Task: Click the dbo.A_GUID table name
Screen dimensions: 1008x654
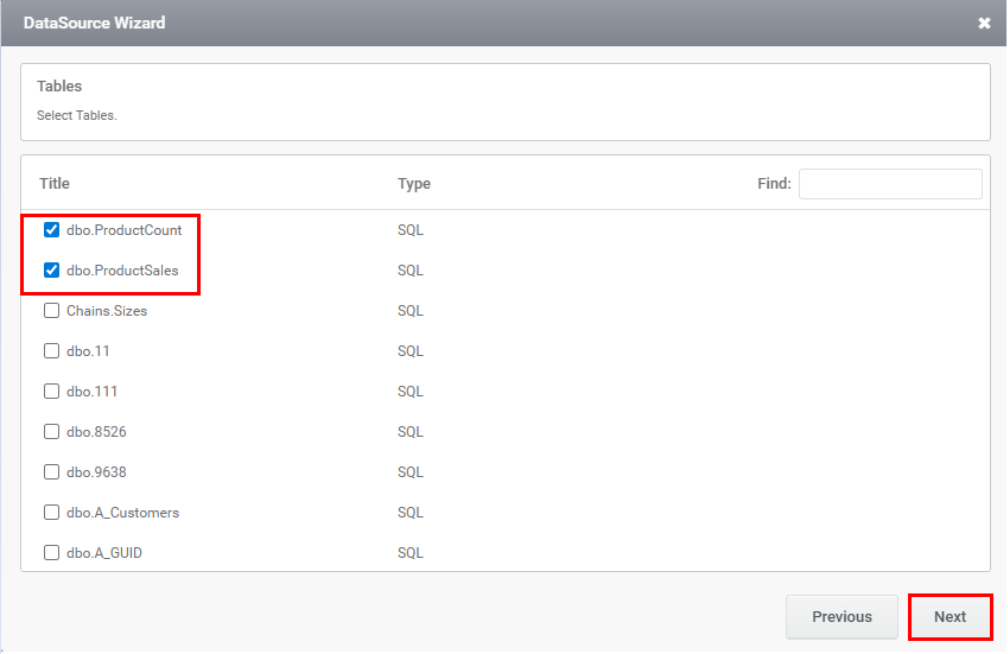Action: 104,552
